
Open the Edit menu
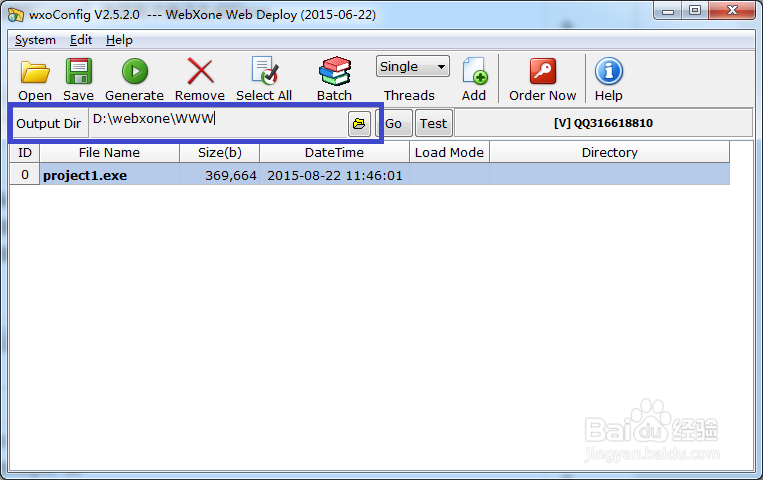[81, 40]
